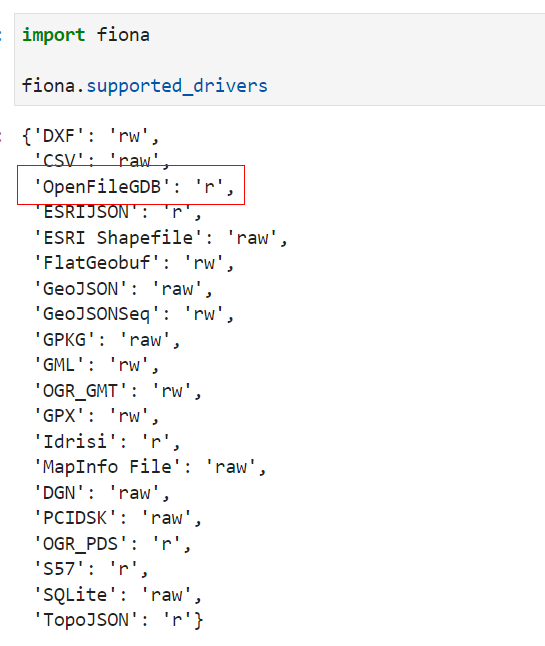The width and height of the screenshot is (545, 646).
Task: Click the 'DXF' entry in output
Action: pos(91,136)
